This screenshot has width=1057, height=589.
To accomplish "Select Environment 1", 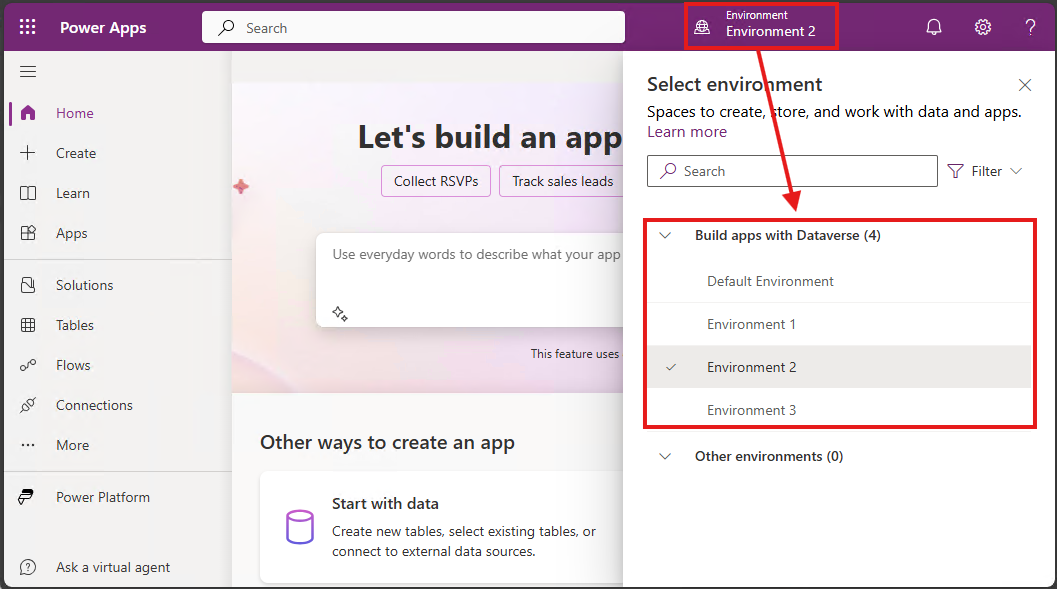I will [x=839, y=324].
